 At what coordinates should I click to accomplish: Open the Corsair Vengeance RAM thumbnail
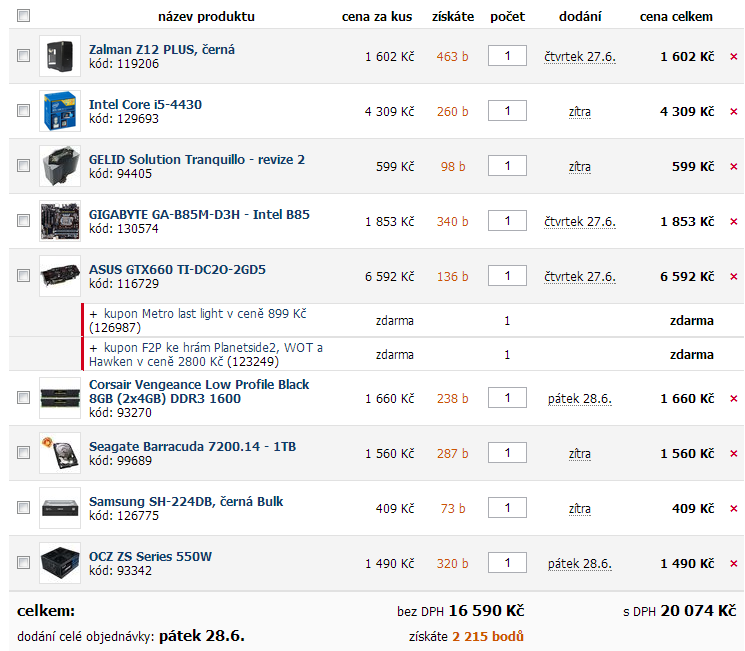(60, 398)
